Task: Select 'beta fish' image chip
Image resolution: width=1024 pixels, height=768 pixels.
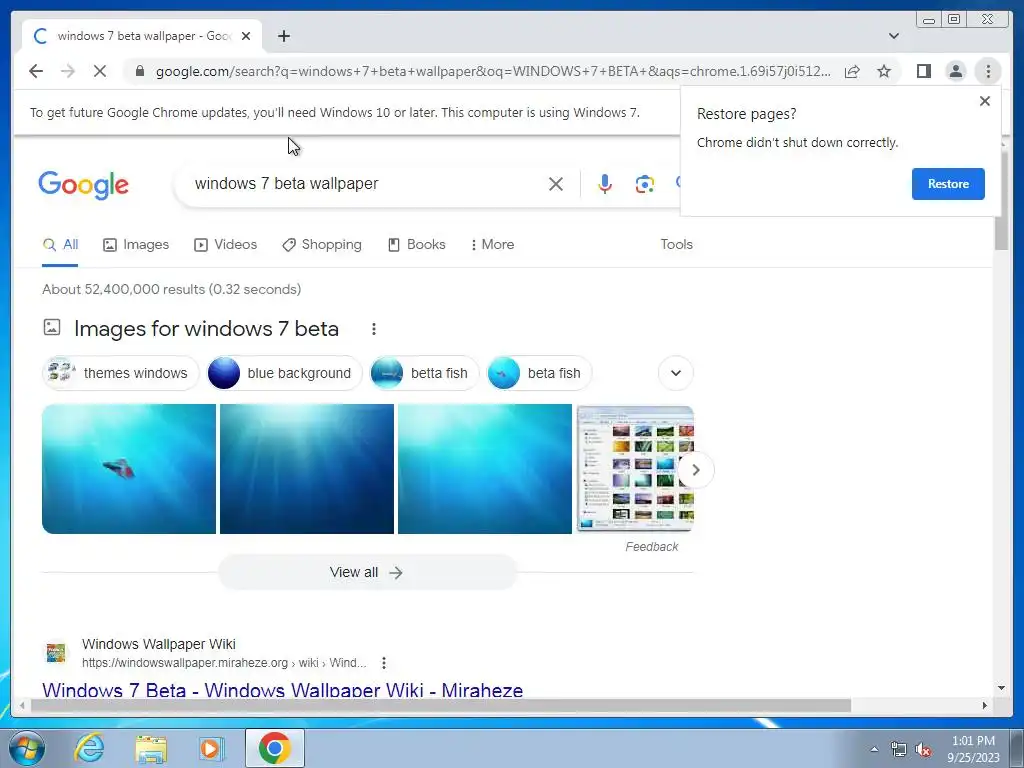Action: pos(539,373)
